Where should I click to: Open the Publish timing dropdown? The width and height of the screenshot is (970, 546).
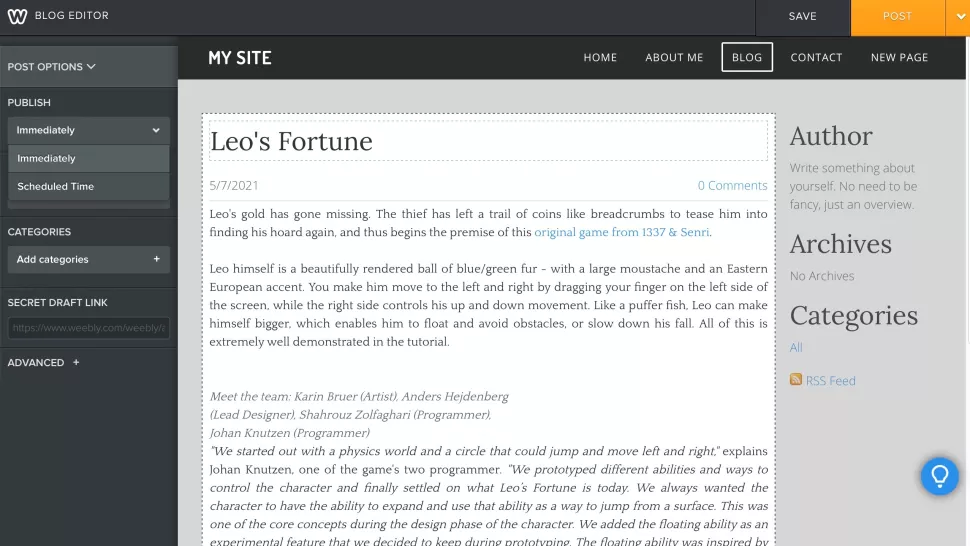(x=88, y=130)
